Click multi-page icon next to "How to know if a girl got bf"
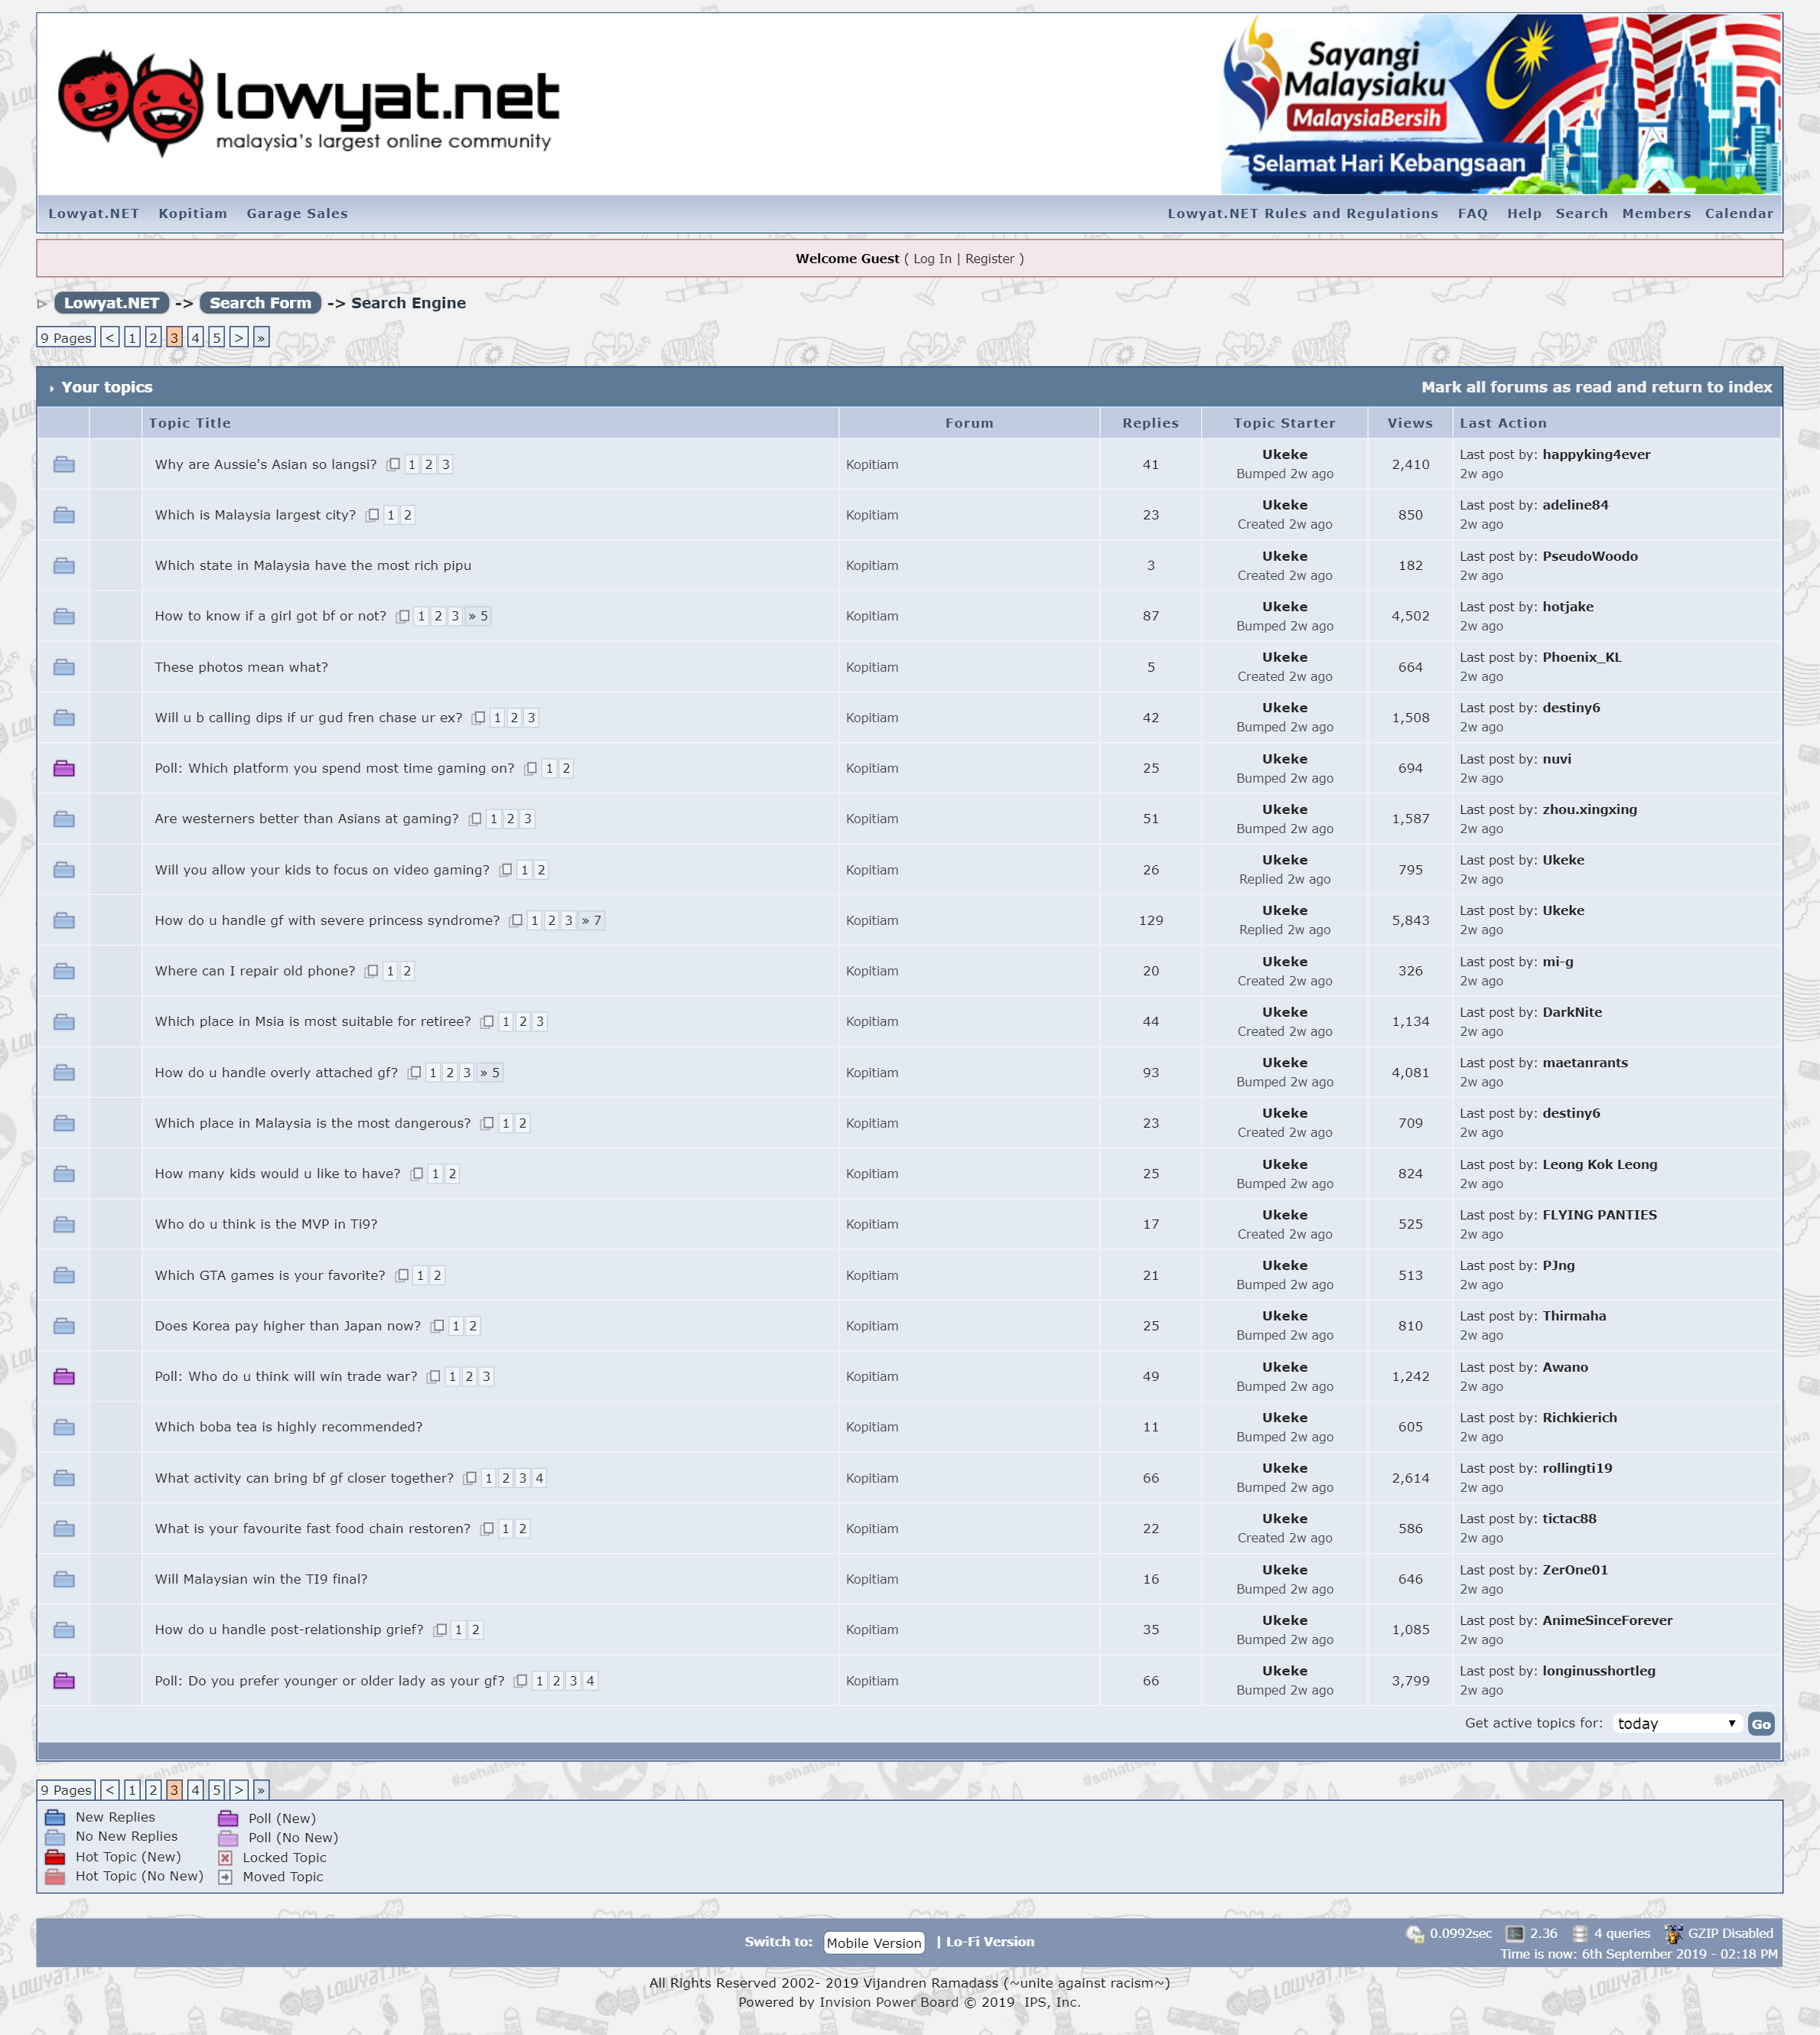This screenshot has height=2035, width=1820. pyautogui.click(x=404, y=616)
